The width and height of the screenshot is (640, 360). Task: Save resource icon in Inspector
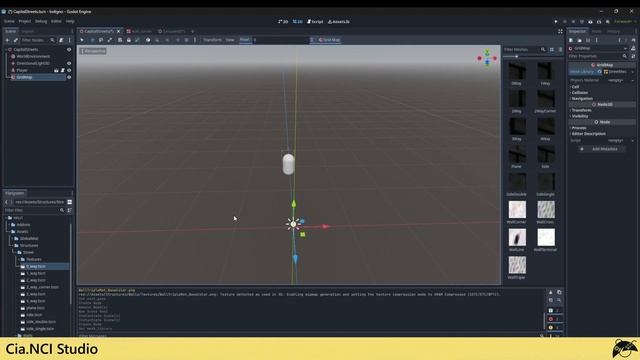588,40
